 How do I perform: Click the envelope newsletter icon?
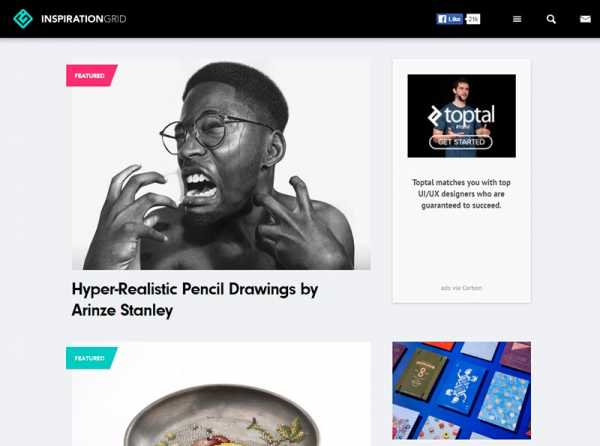[585, 19]
